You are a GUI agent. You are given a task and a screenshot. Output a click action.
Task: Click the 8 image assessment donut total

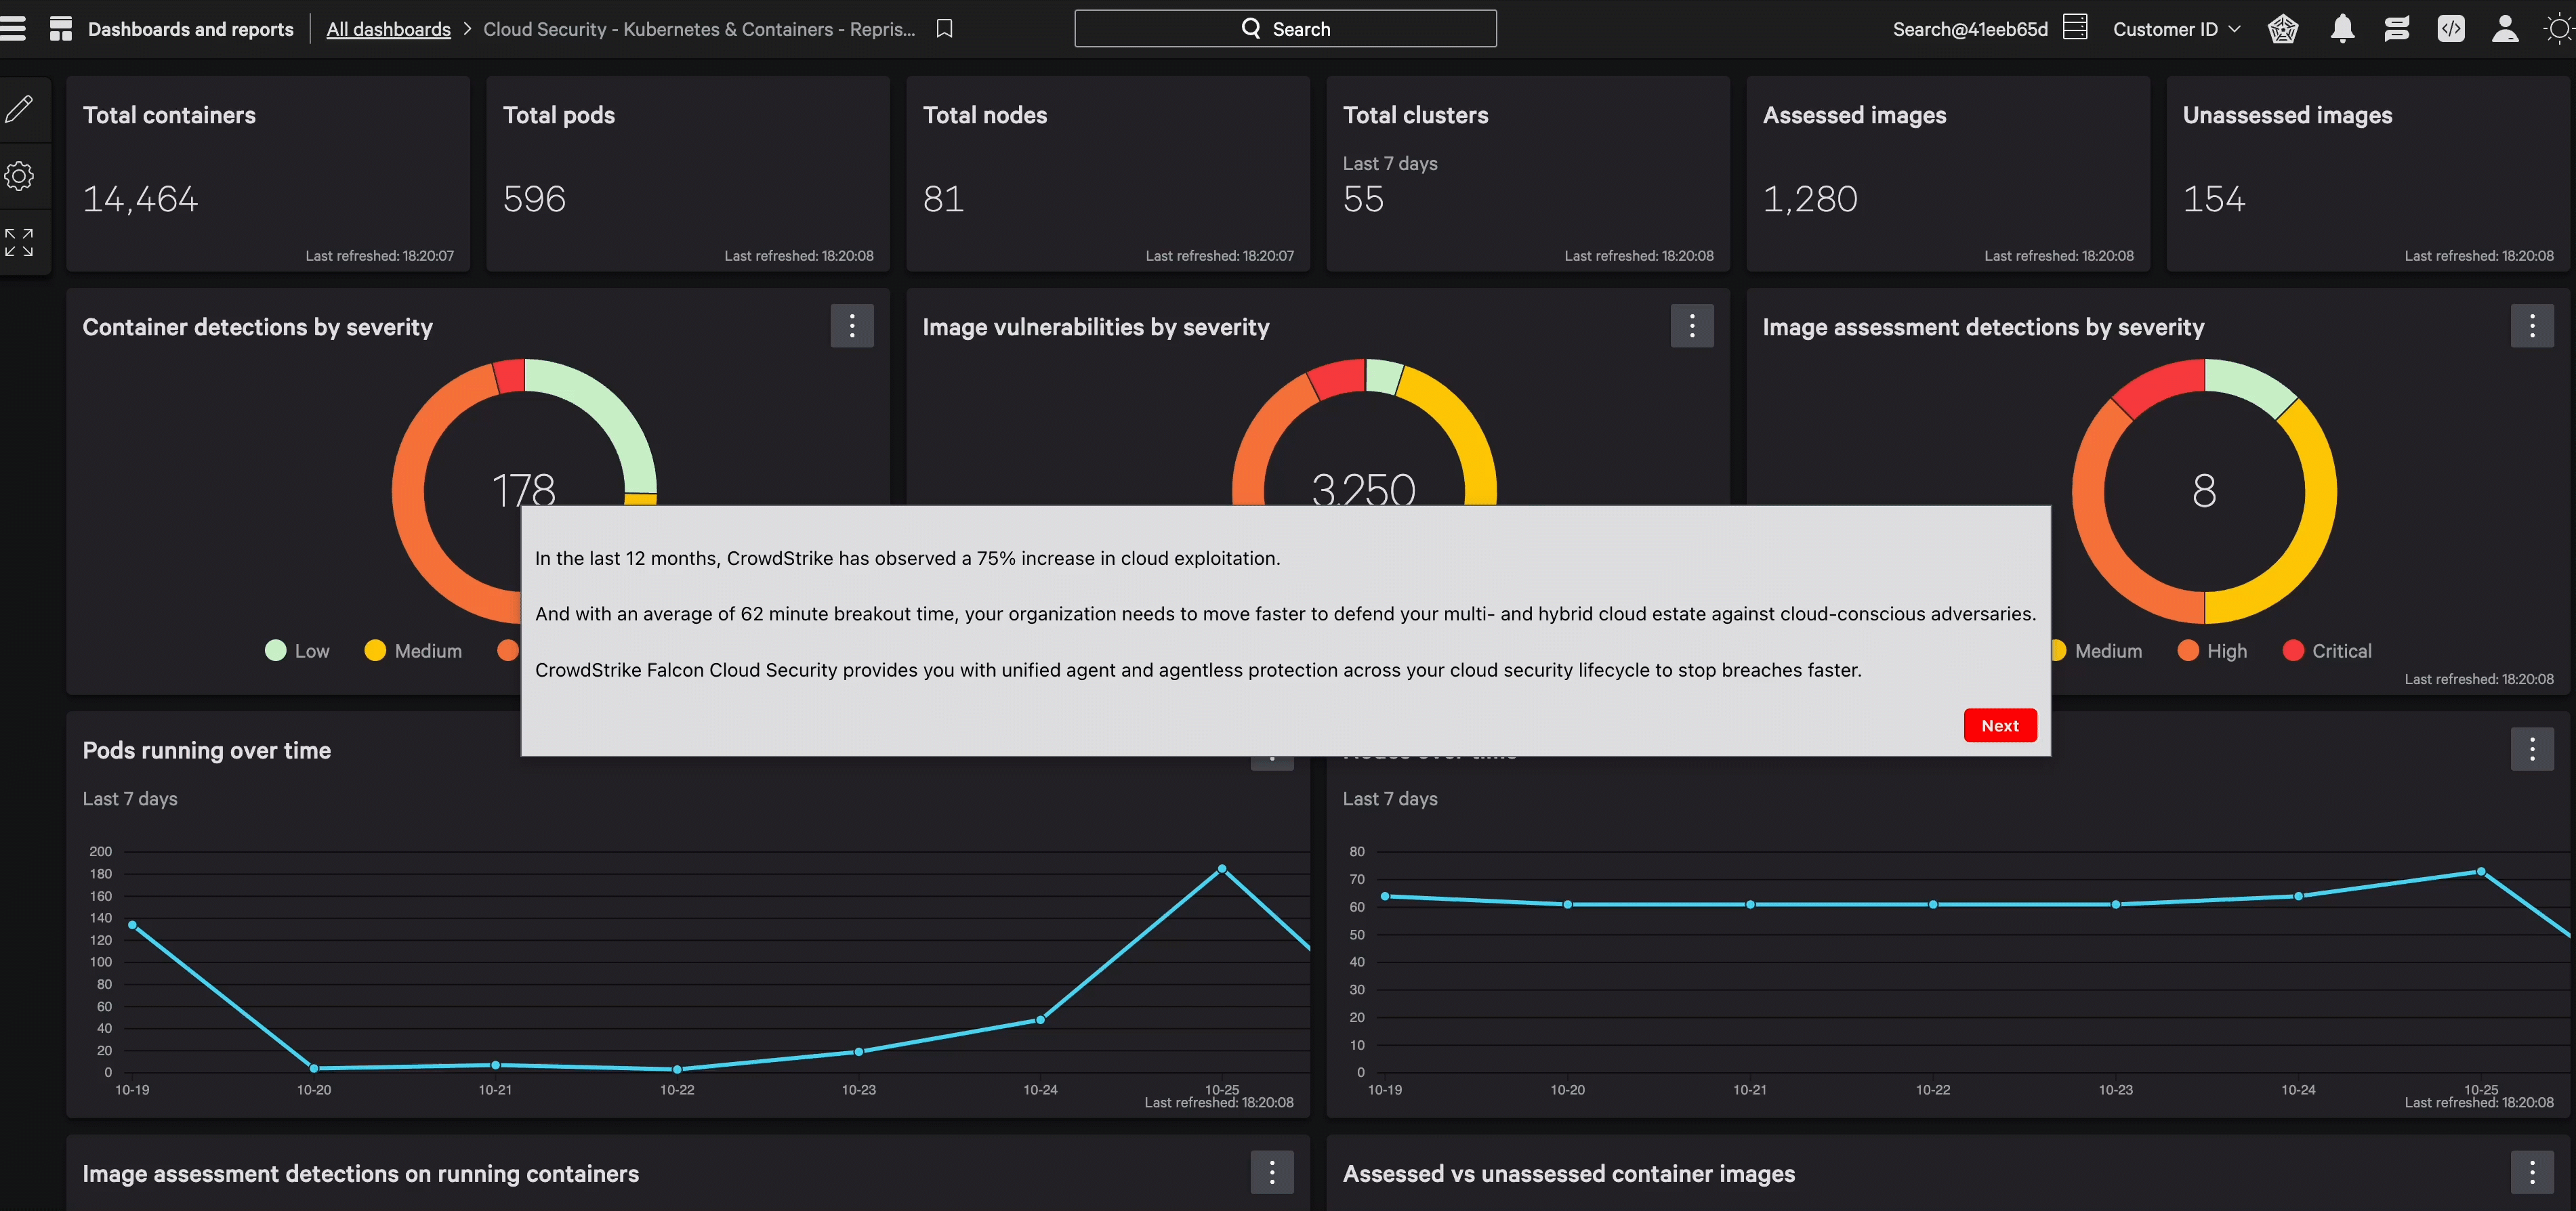tap(2204, 491)
